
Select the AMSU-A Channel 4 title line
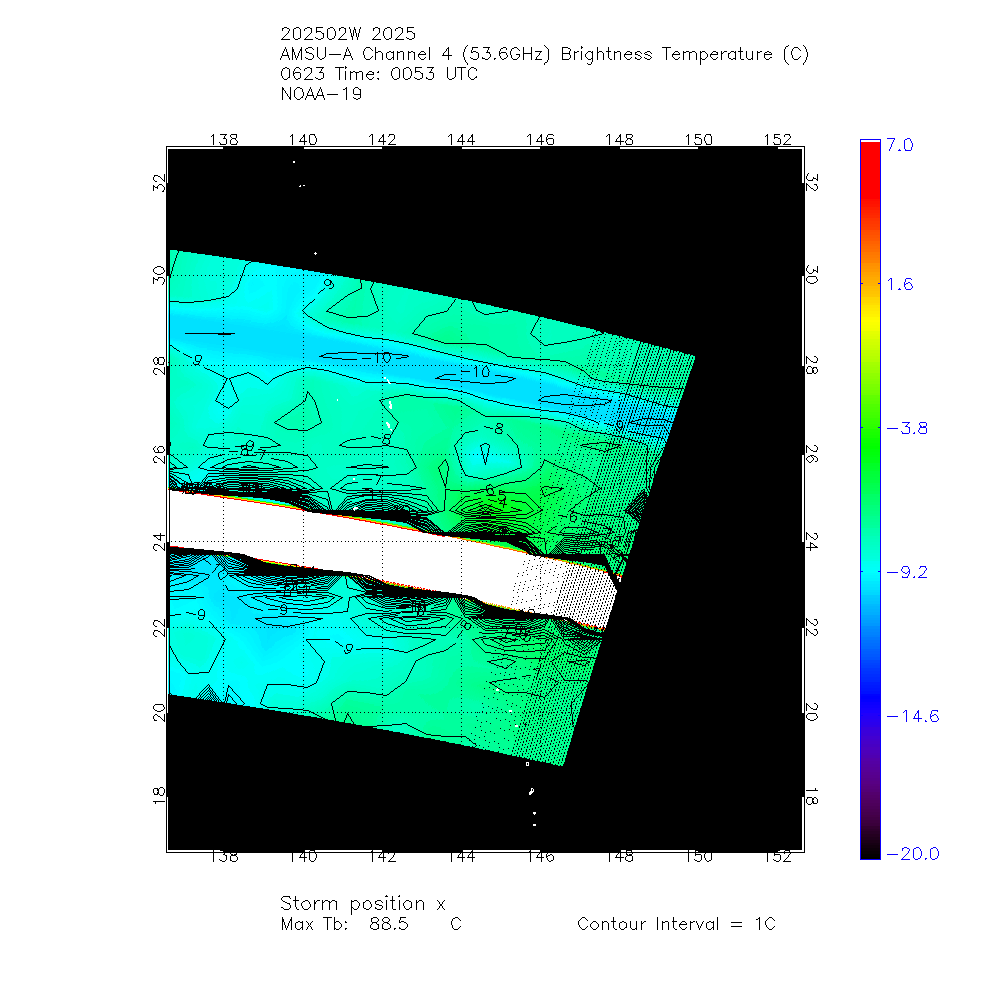point(545,55)
